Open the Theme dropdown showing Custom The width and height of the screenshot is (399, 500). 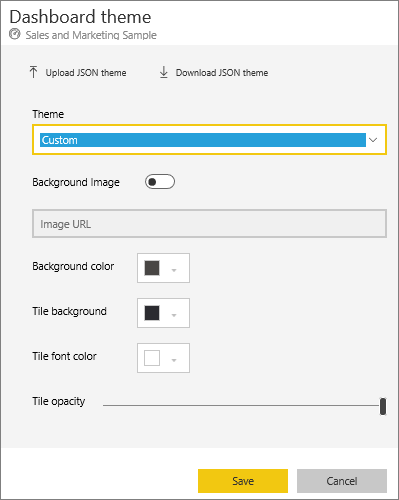(x=209, y=140)
